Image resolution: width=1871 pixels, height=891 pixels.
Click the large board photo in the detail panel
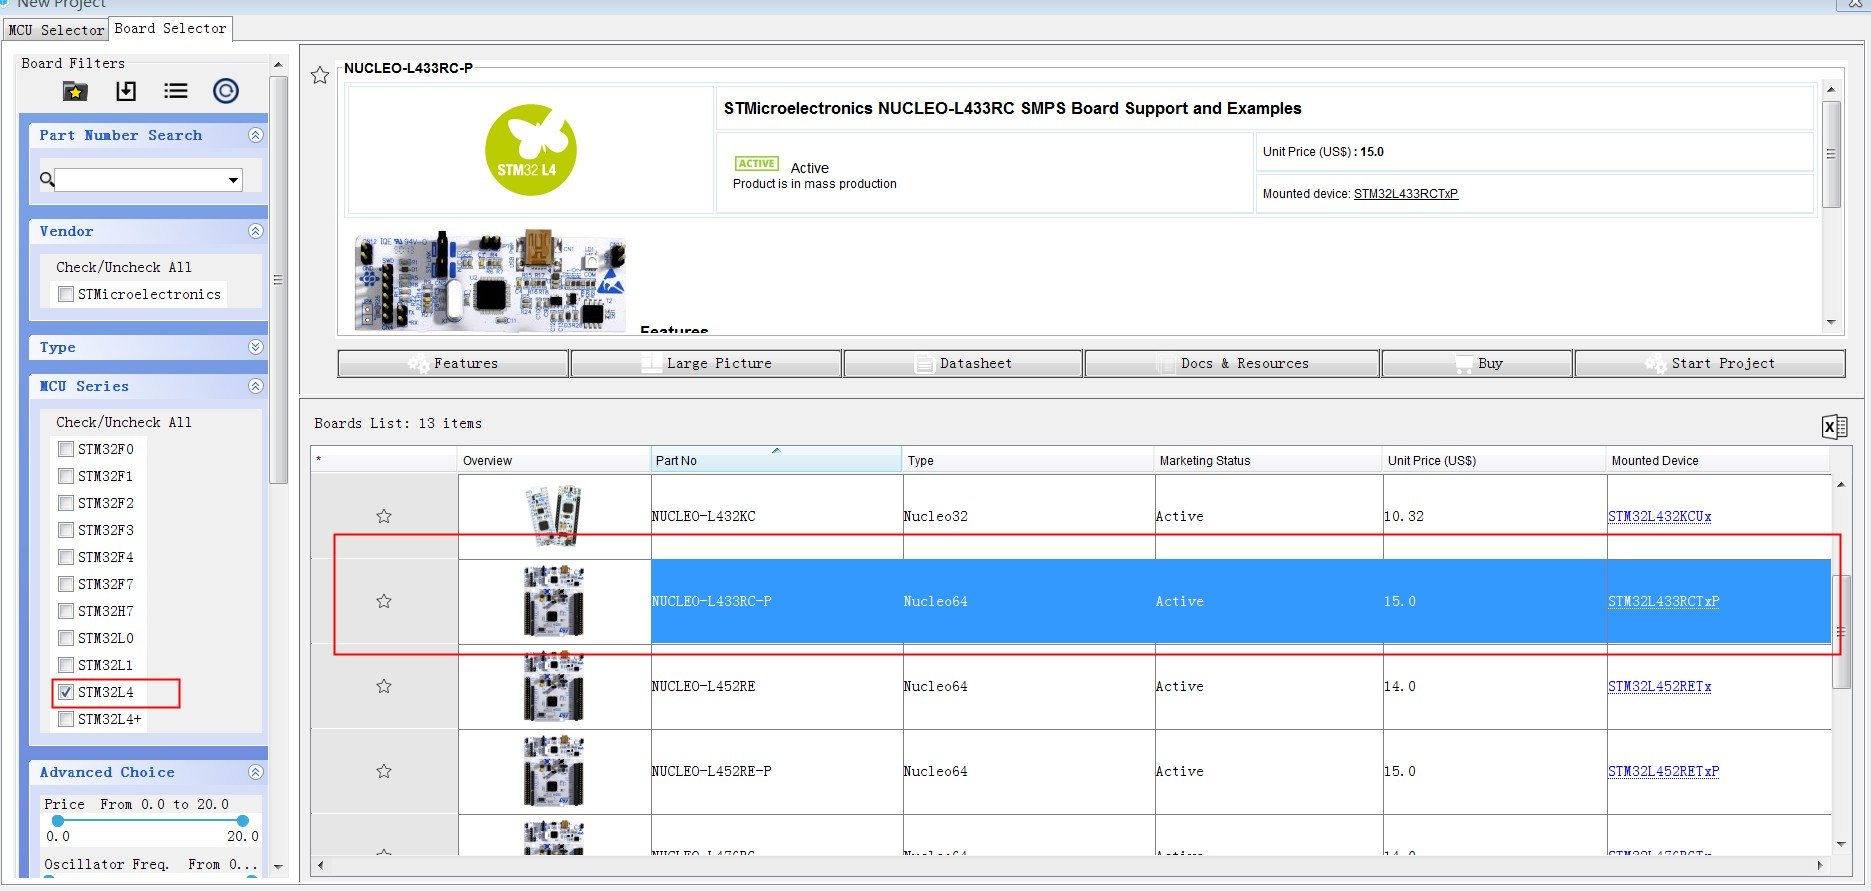(490, 280)
